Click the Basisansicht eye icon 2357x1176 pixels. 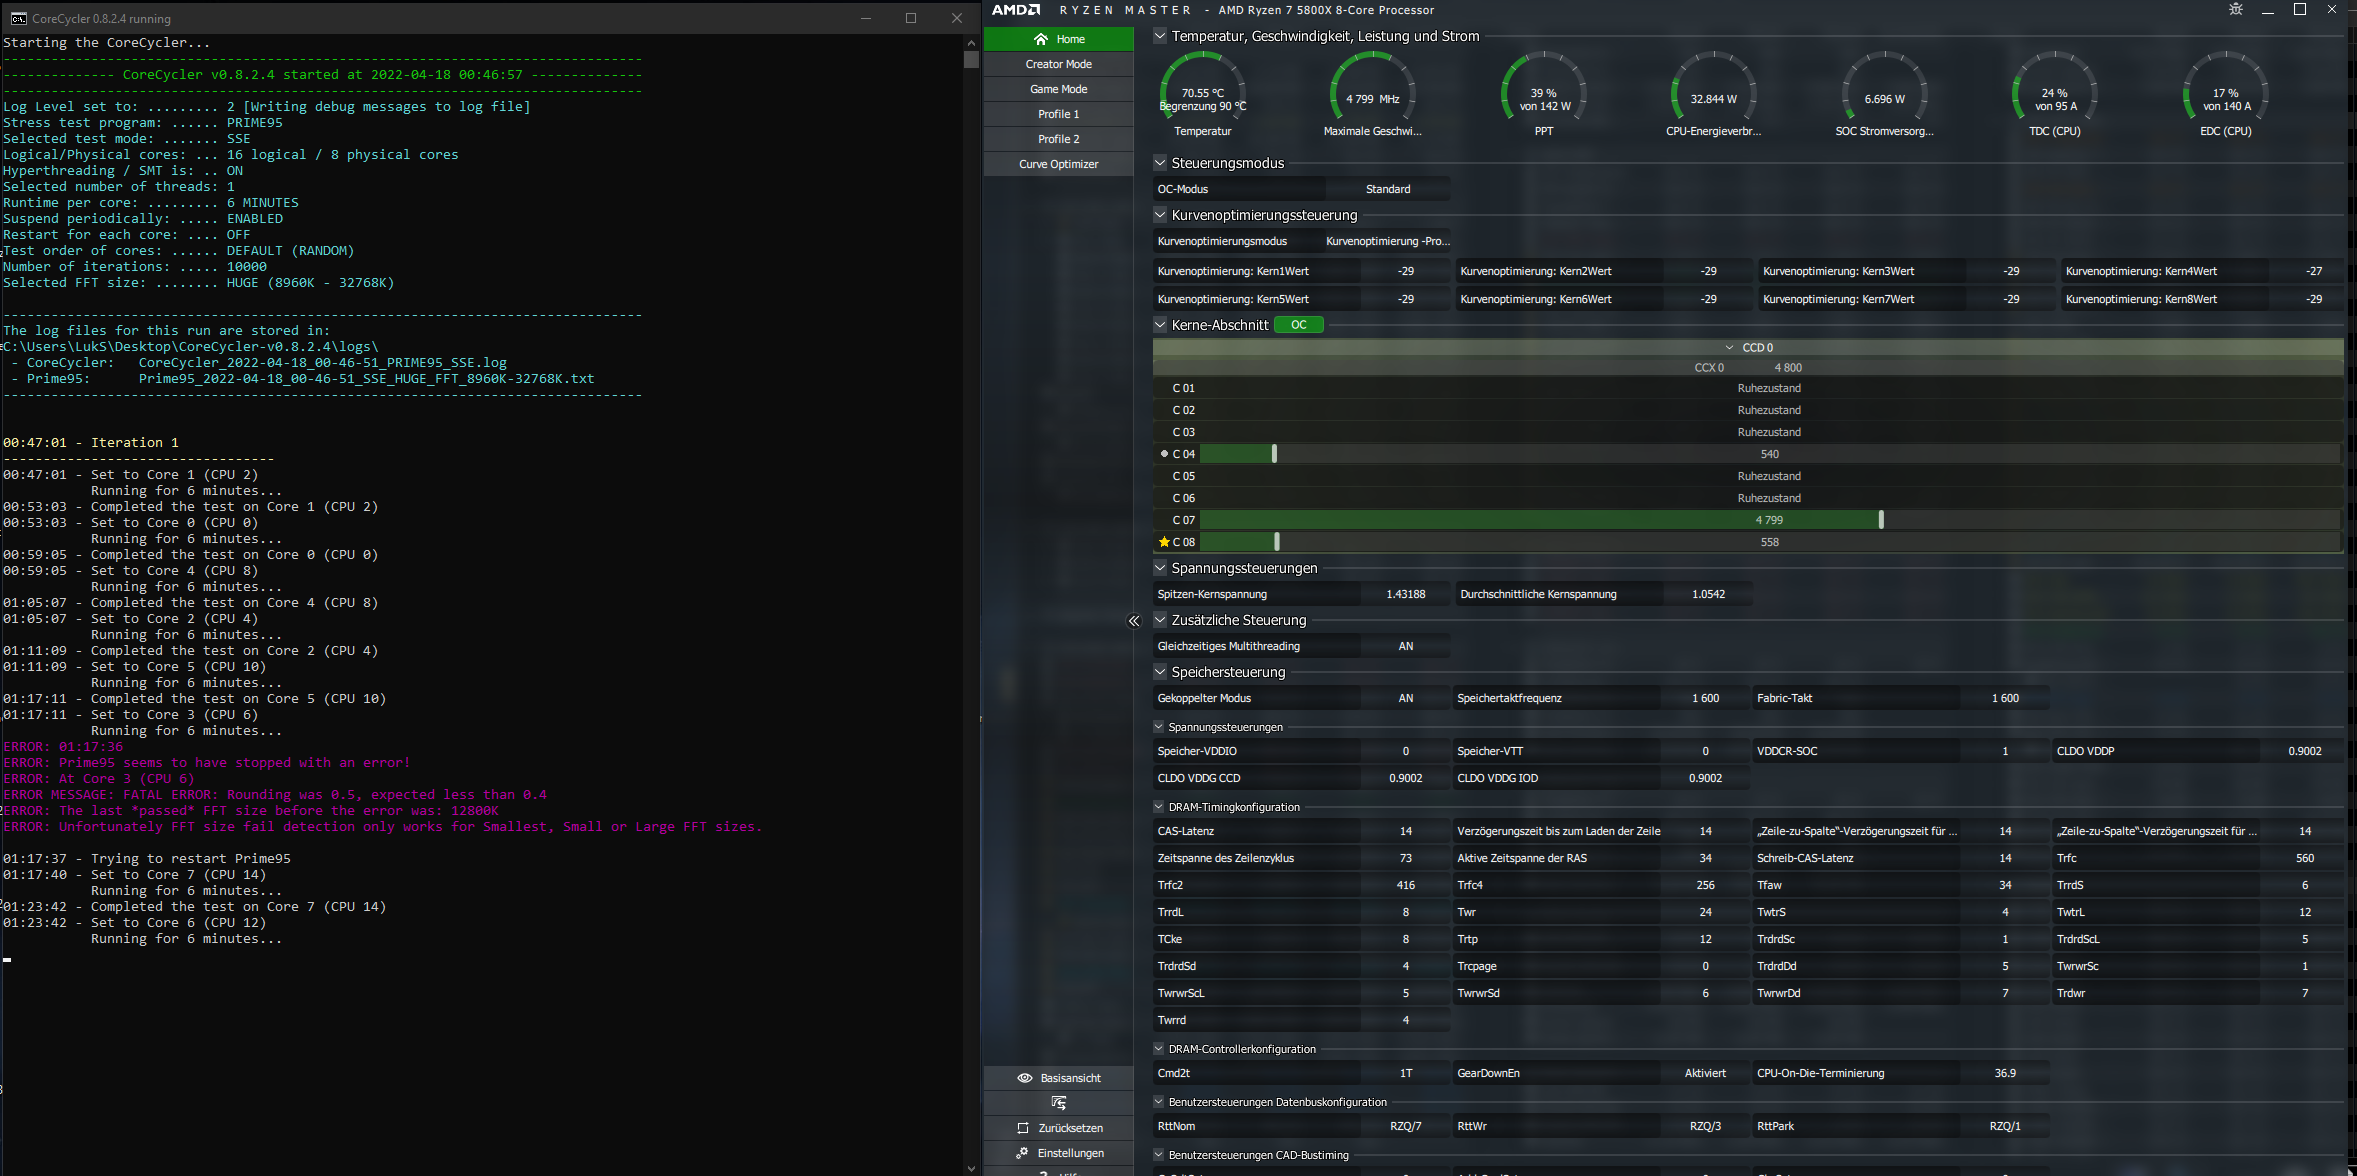click(x=1024, y=1078)
